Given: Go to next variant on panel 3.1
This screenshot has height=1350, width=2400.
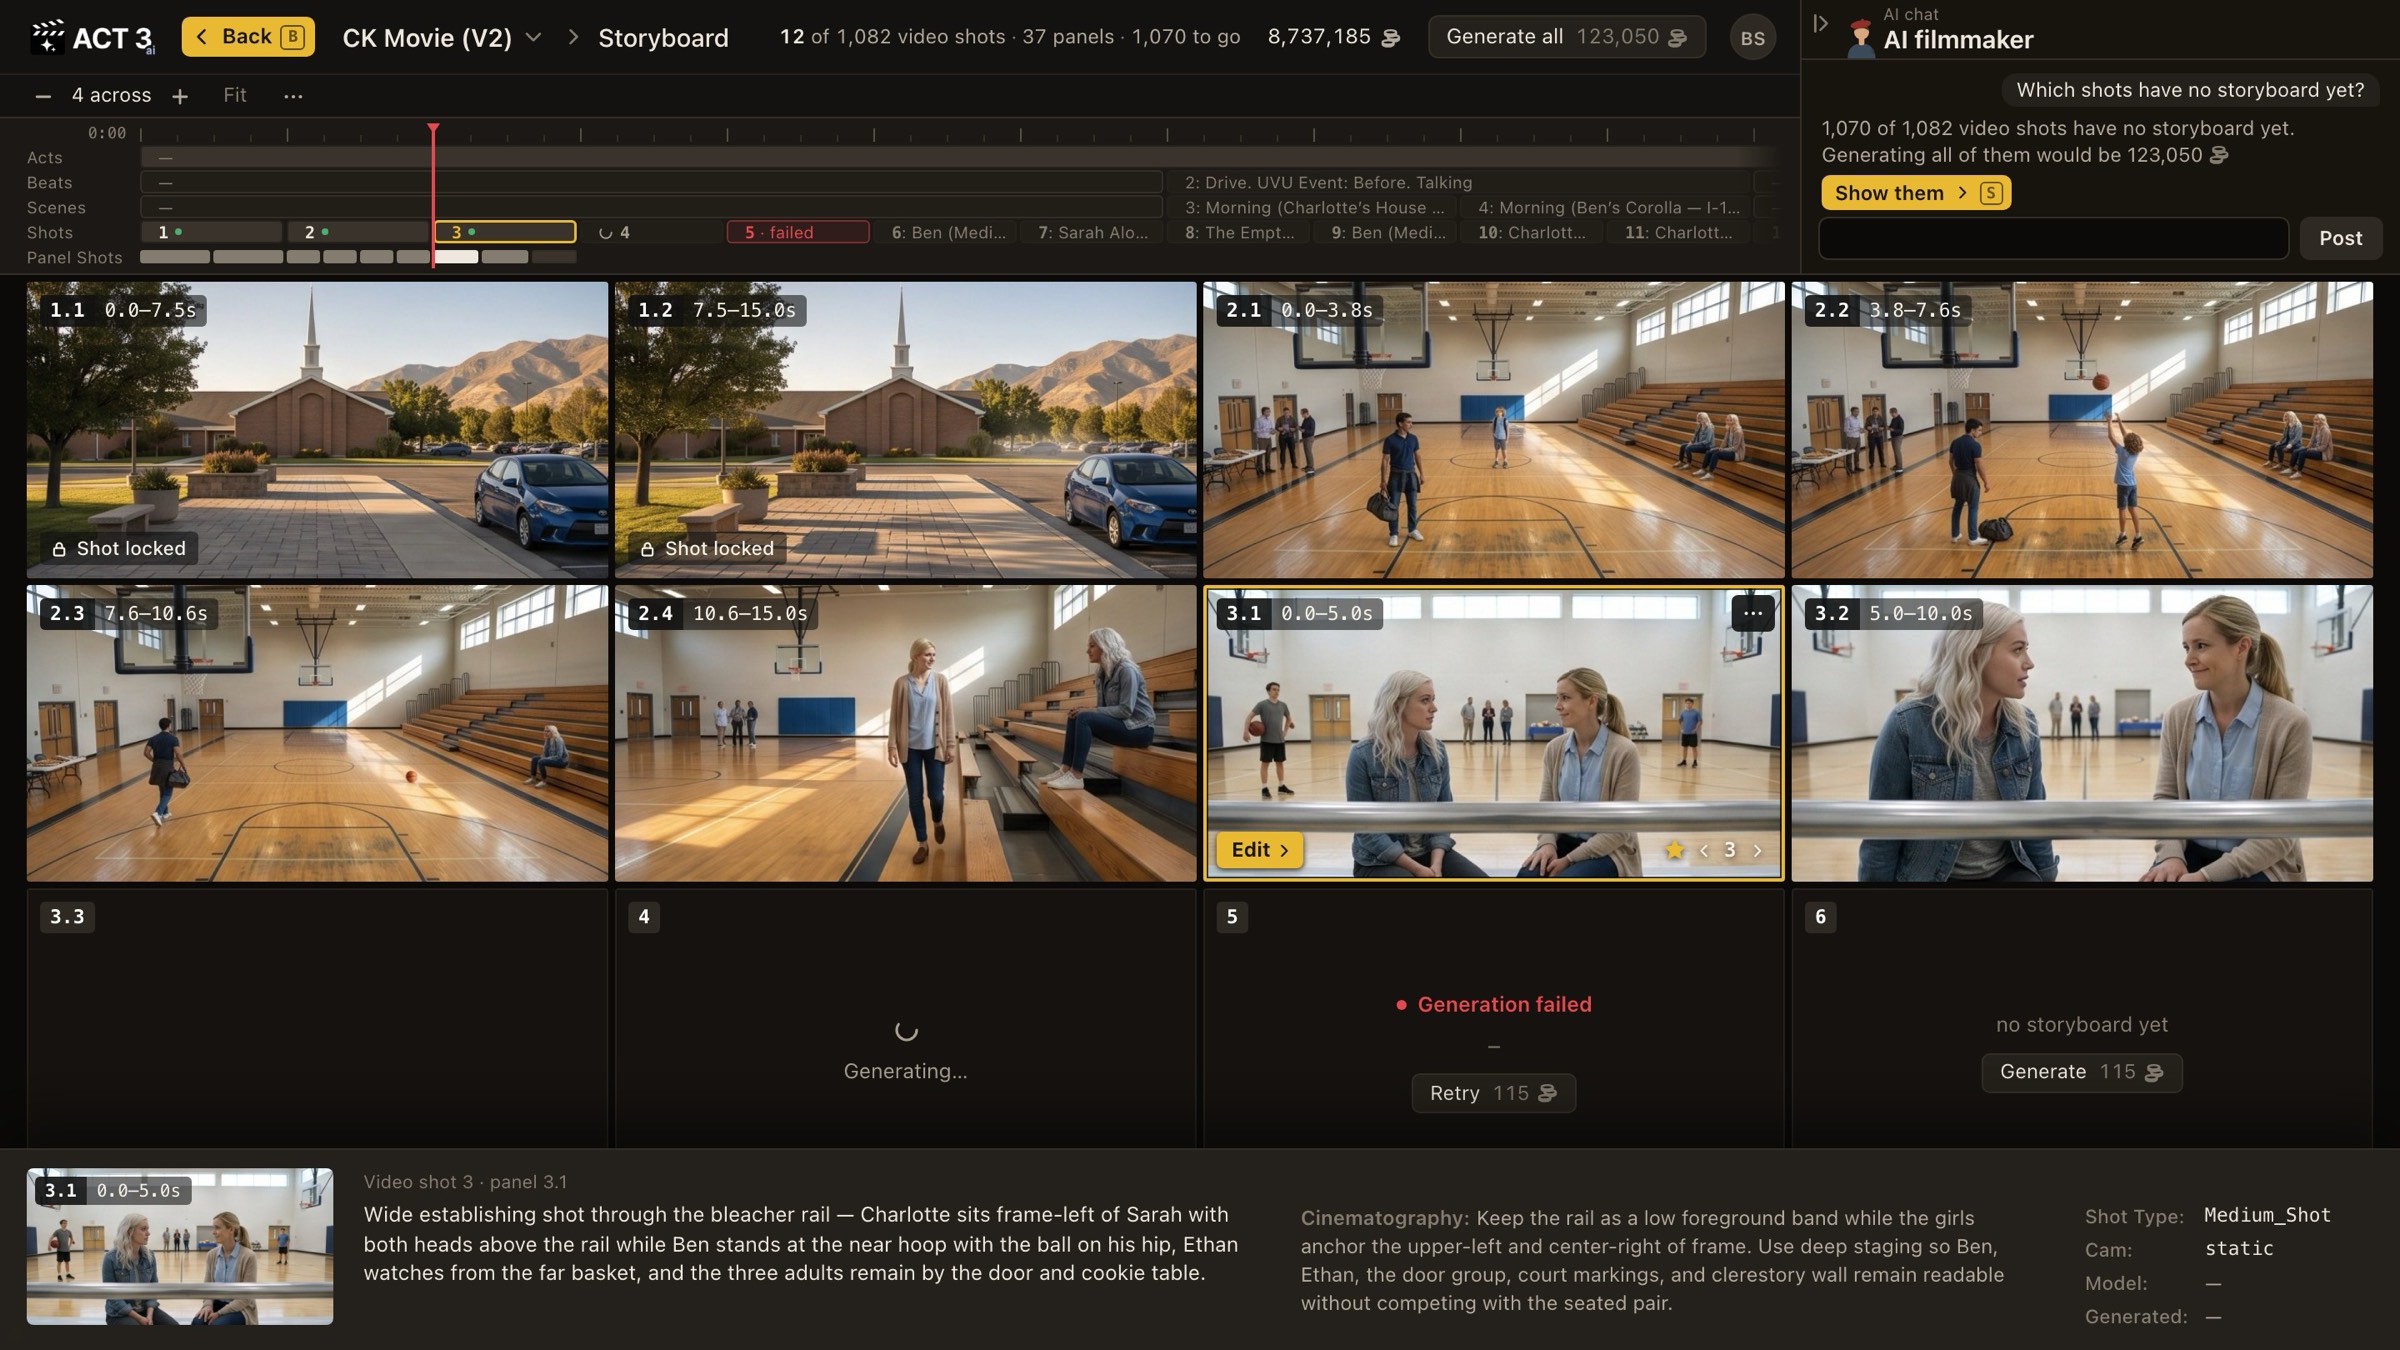Looking at the screenshot, I should (1757, 850).
